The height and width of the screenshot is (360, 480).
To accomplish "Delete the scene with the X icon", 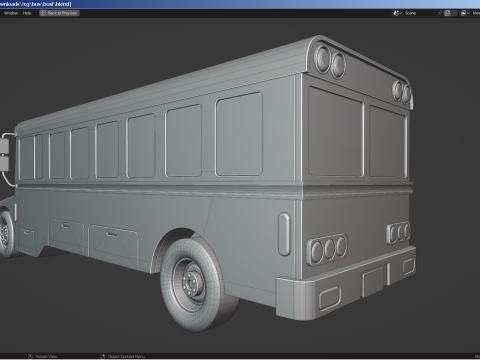I will pyautogui.click(x=454, y=13).
